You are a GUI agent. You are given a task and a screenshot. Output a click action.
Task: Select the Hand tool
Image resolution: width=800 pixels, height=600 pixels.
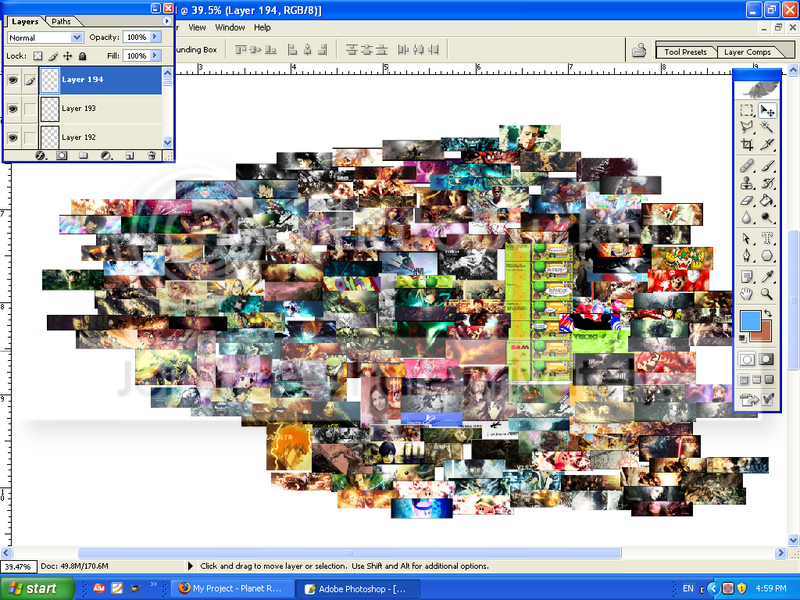tap(747, 294)
